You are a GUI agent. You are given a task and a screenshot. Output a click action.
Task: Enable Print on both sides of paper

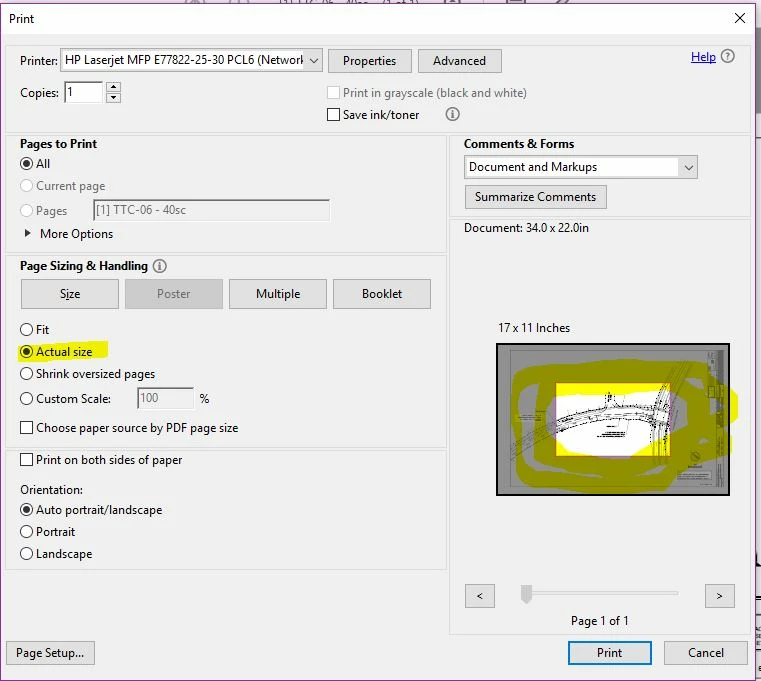pyautogui.click(x=27, y=460)
